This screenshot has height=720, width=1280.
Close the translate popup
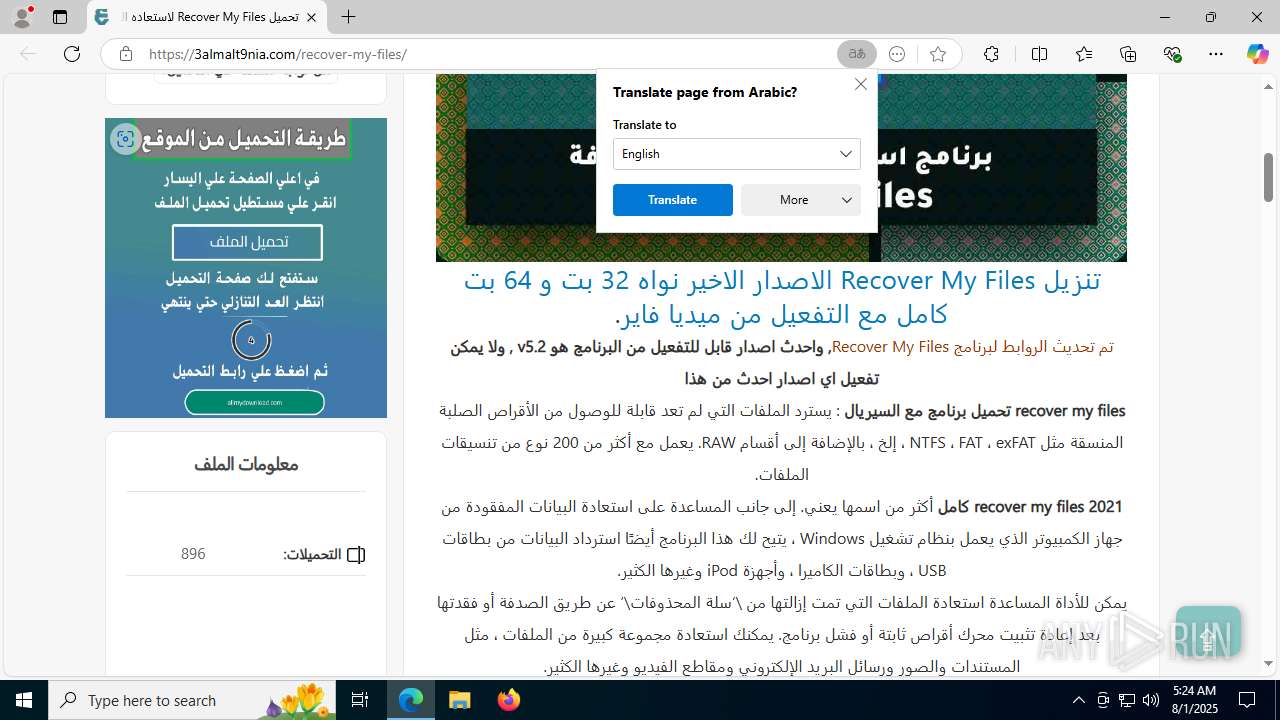coord(861,84)
